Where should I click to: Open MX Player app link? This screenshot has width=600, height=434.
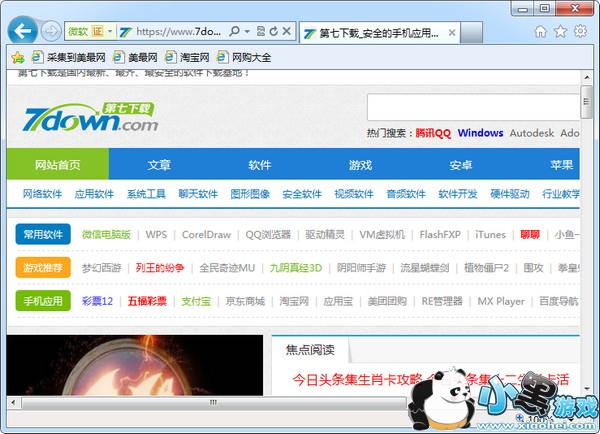pyautogui.click(x=501, y=301)
